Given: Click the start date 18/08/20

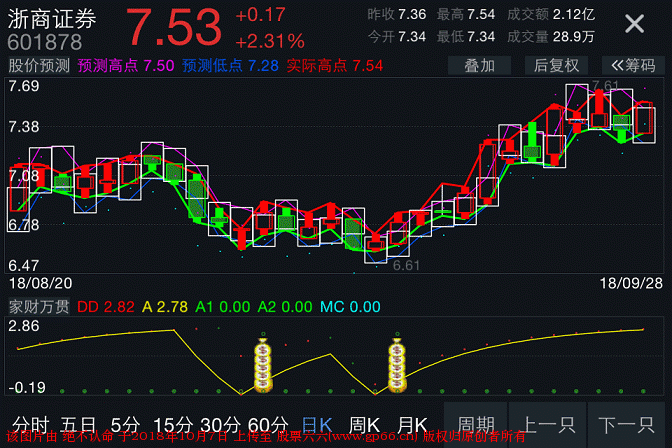Looking at the screenshot, I should click(x=41, y=283).
